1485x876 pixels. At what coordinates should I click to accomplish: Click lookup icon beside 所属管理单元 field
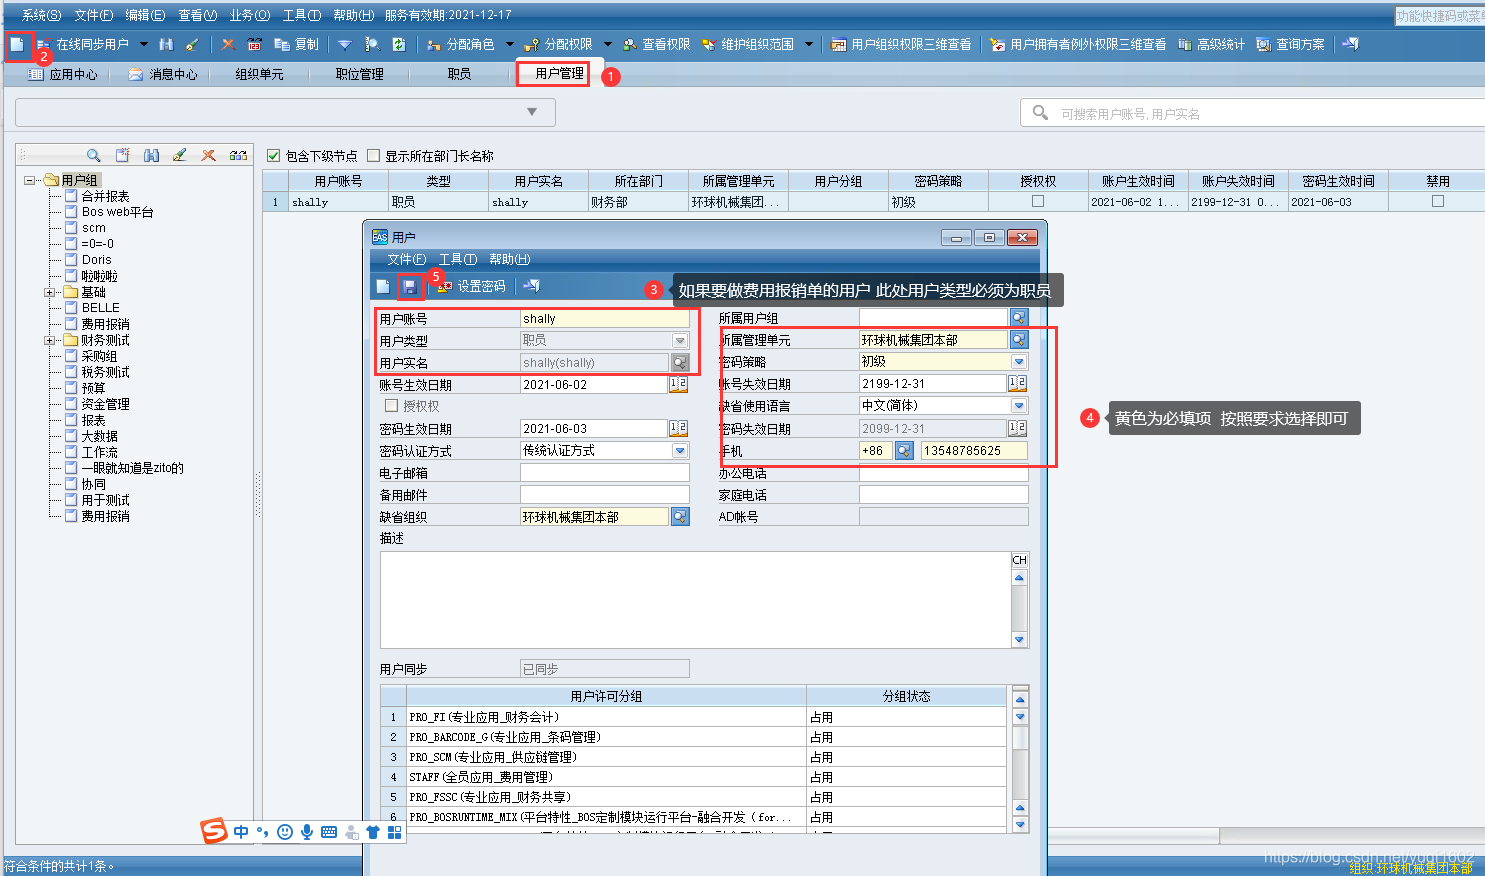coord(1018,340)
